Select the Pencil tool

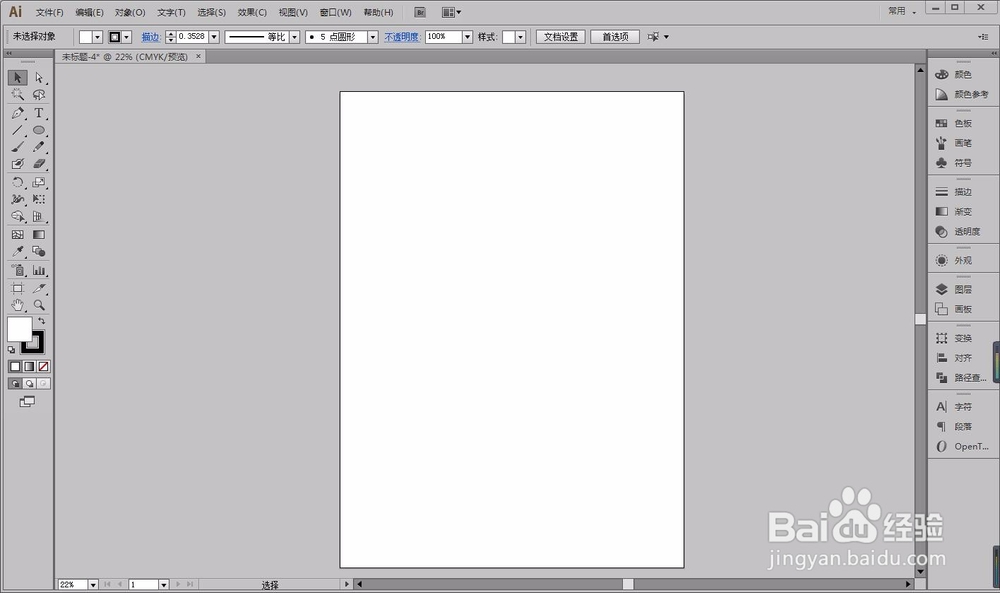[39, 147]
